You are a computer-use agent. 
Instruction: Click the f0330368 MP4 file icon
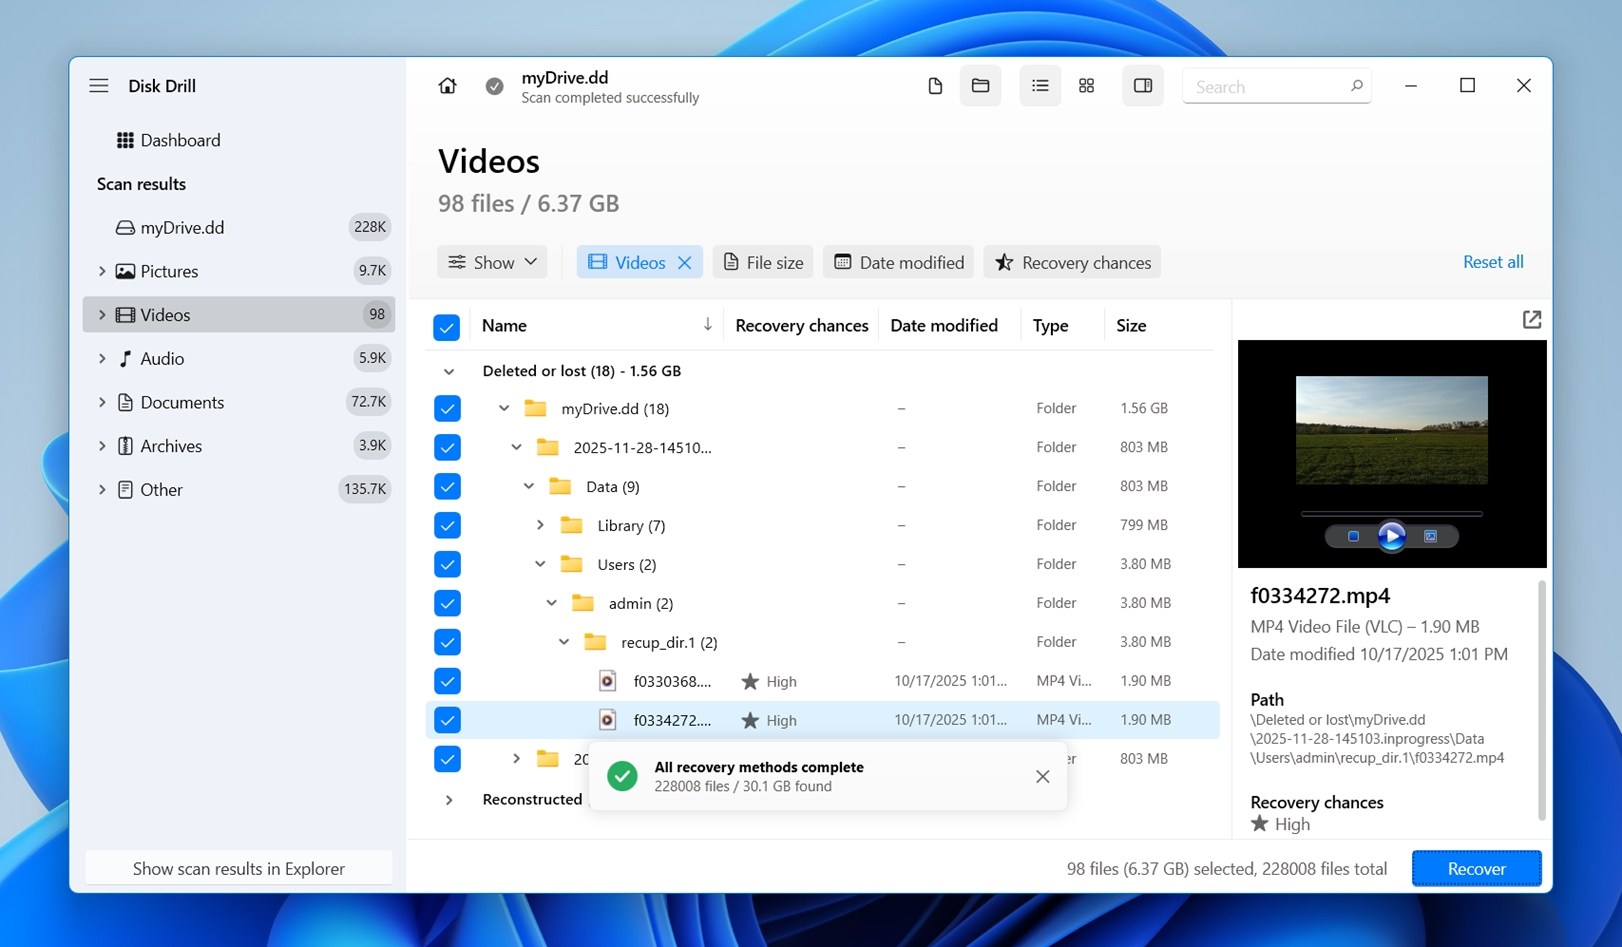coord(607,681)
